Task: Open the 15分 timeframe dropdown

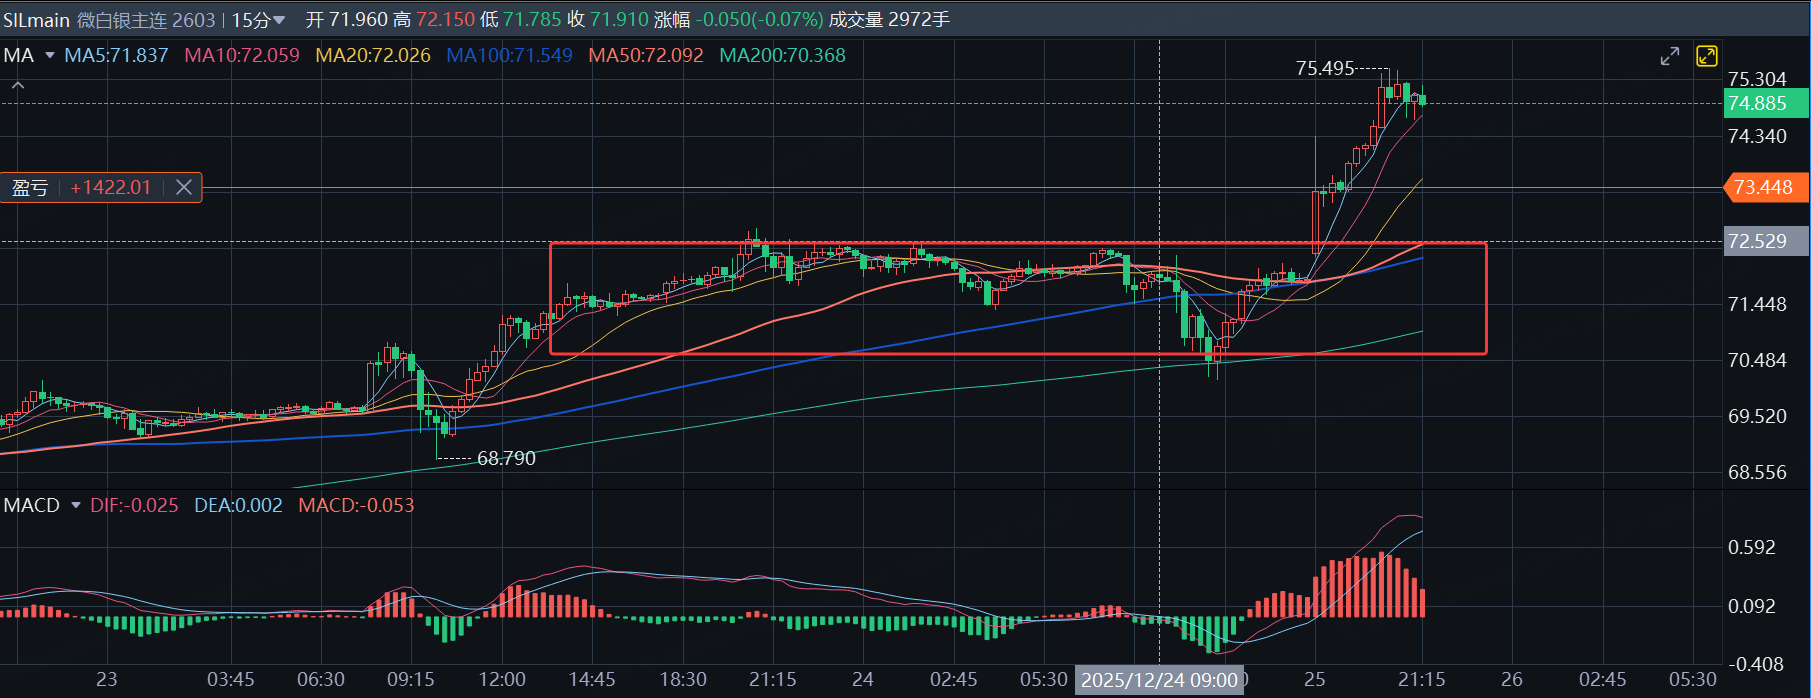Action: pos(258,20)
